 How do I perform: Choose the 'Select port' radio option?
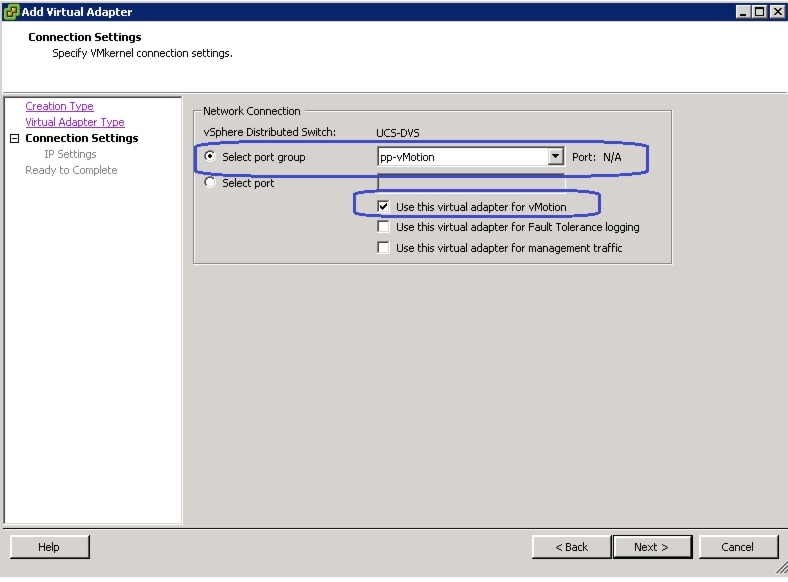tap(210, 182)
